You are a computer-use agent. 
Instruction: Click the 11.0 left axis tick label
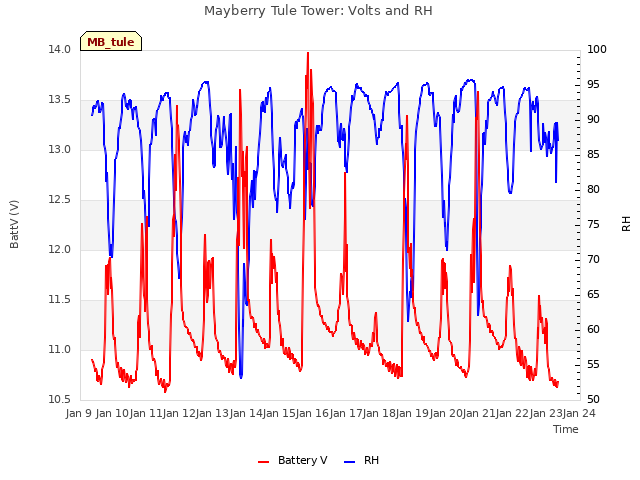(60, 349)
